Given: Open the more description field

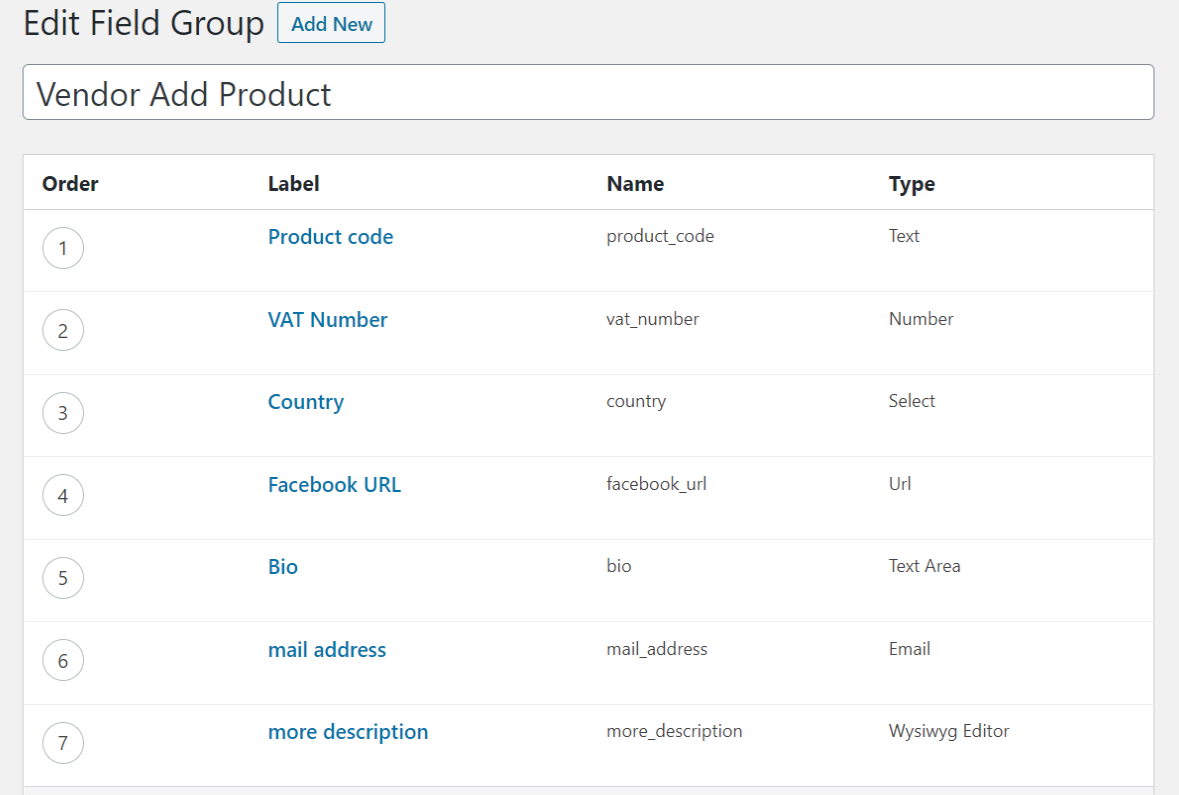Looking at the screenshot, I should coord(347,731).
